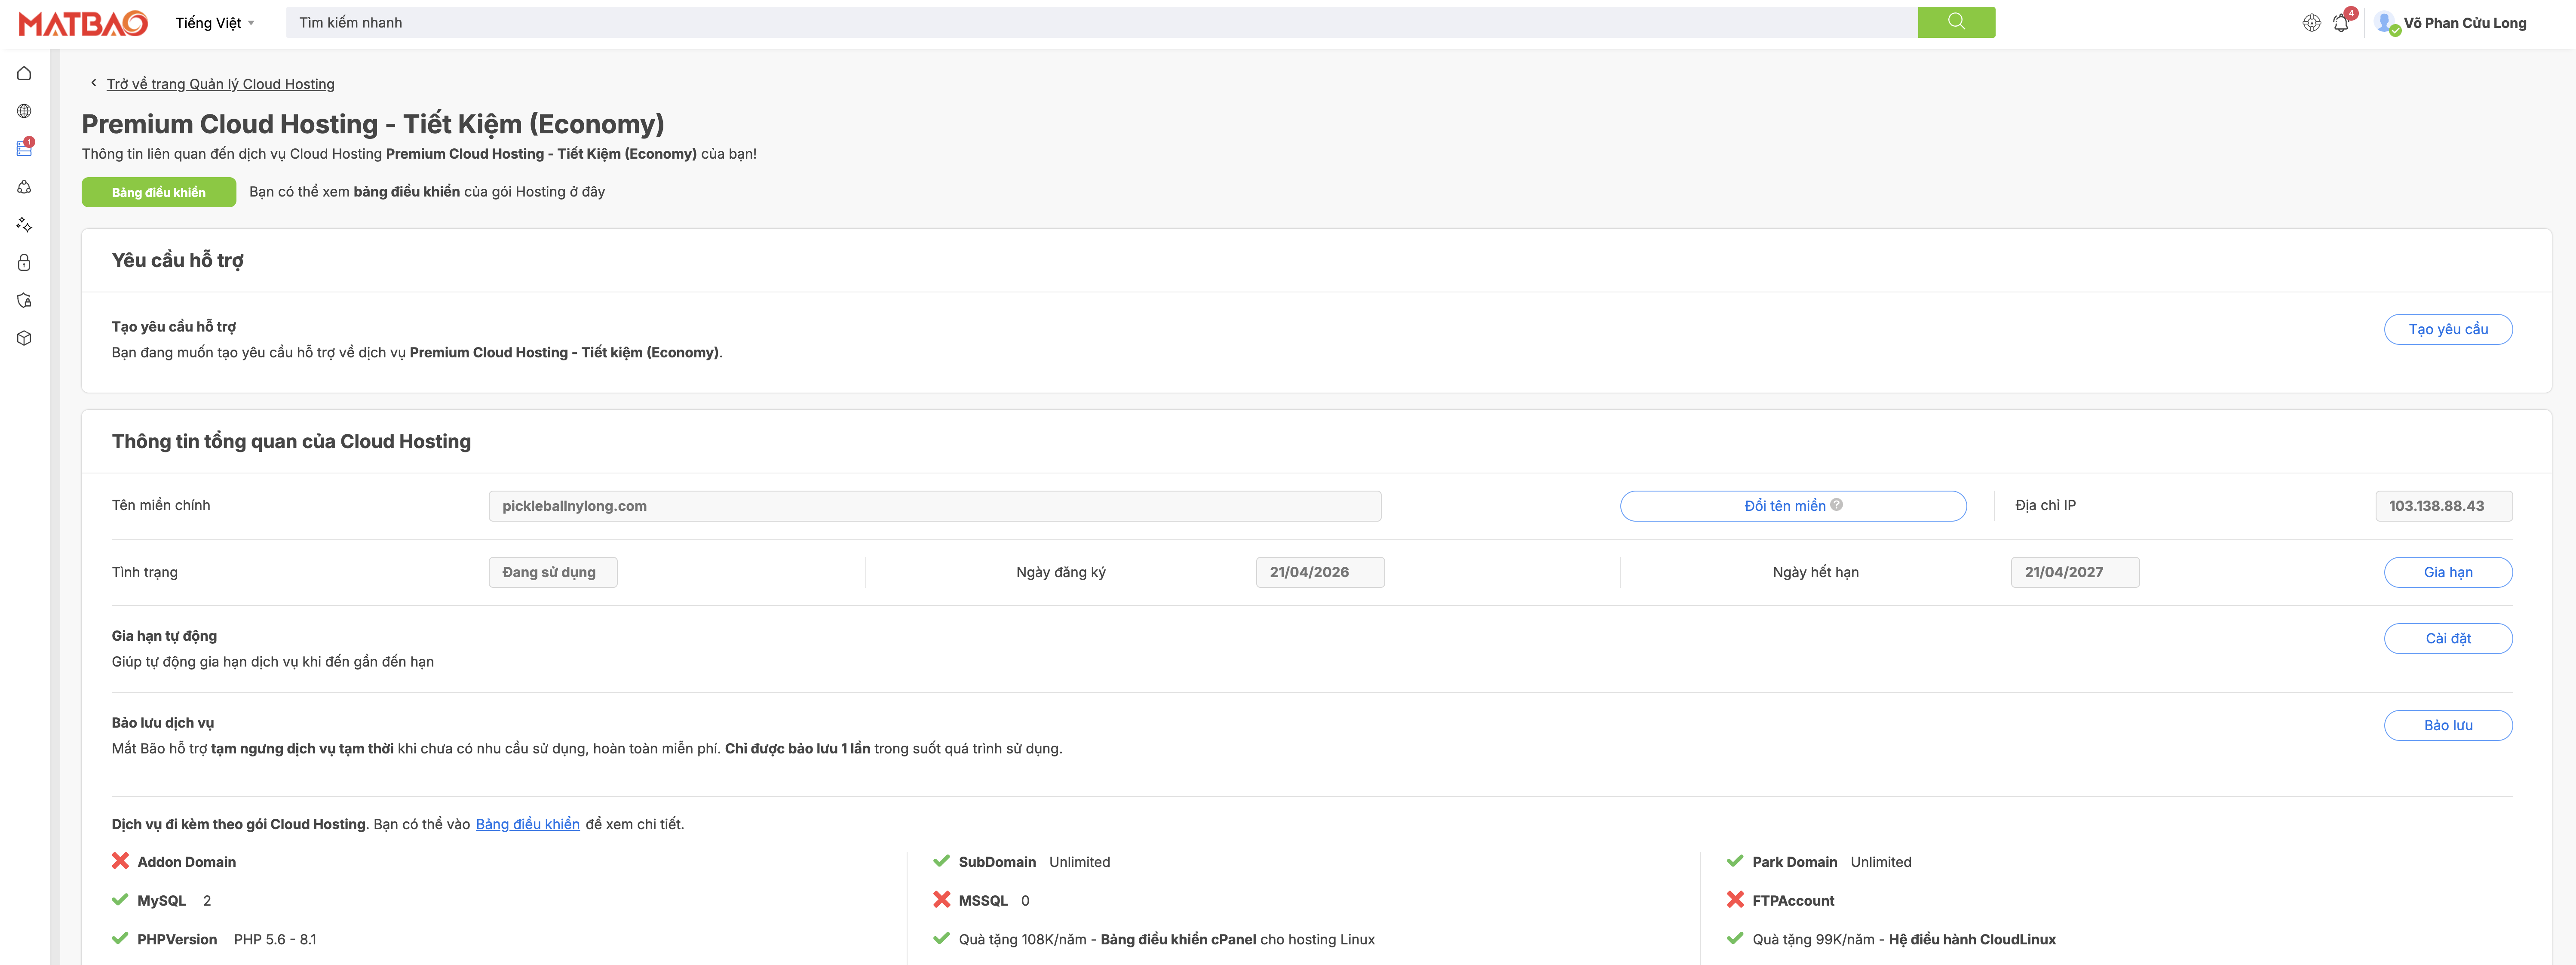Image resolution: width=2576 pixels, height=965 pixels.
Task: Click the Hệ điều hành CloudLinux text
Action: (x=1972, y=940)
